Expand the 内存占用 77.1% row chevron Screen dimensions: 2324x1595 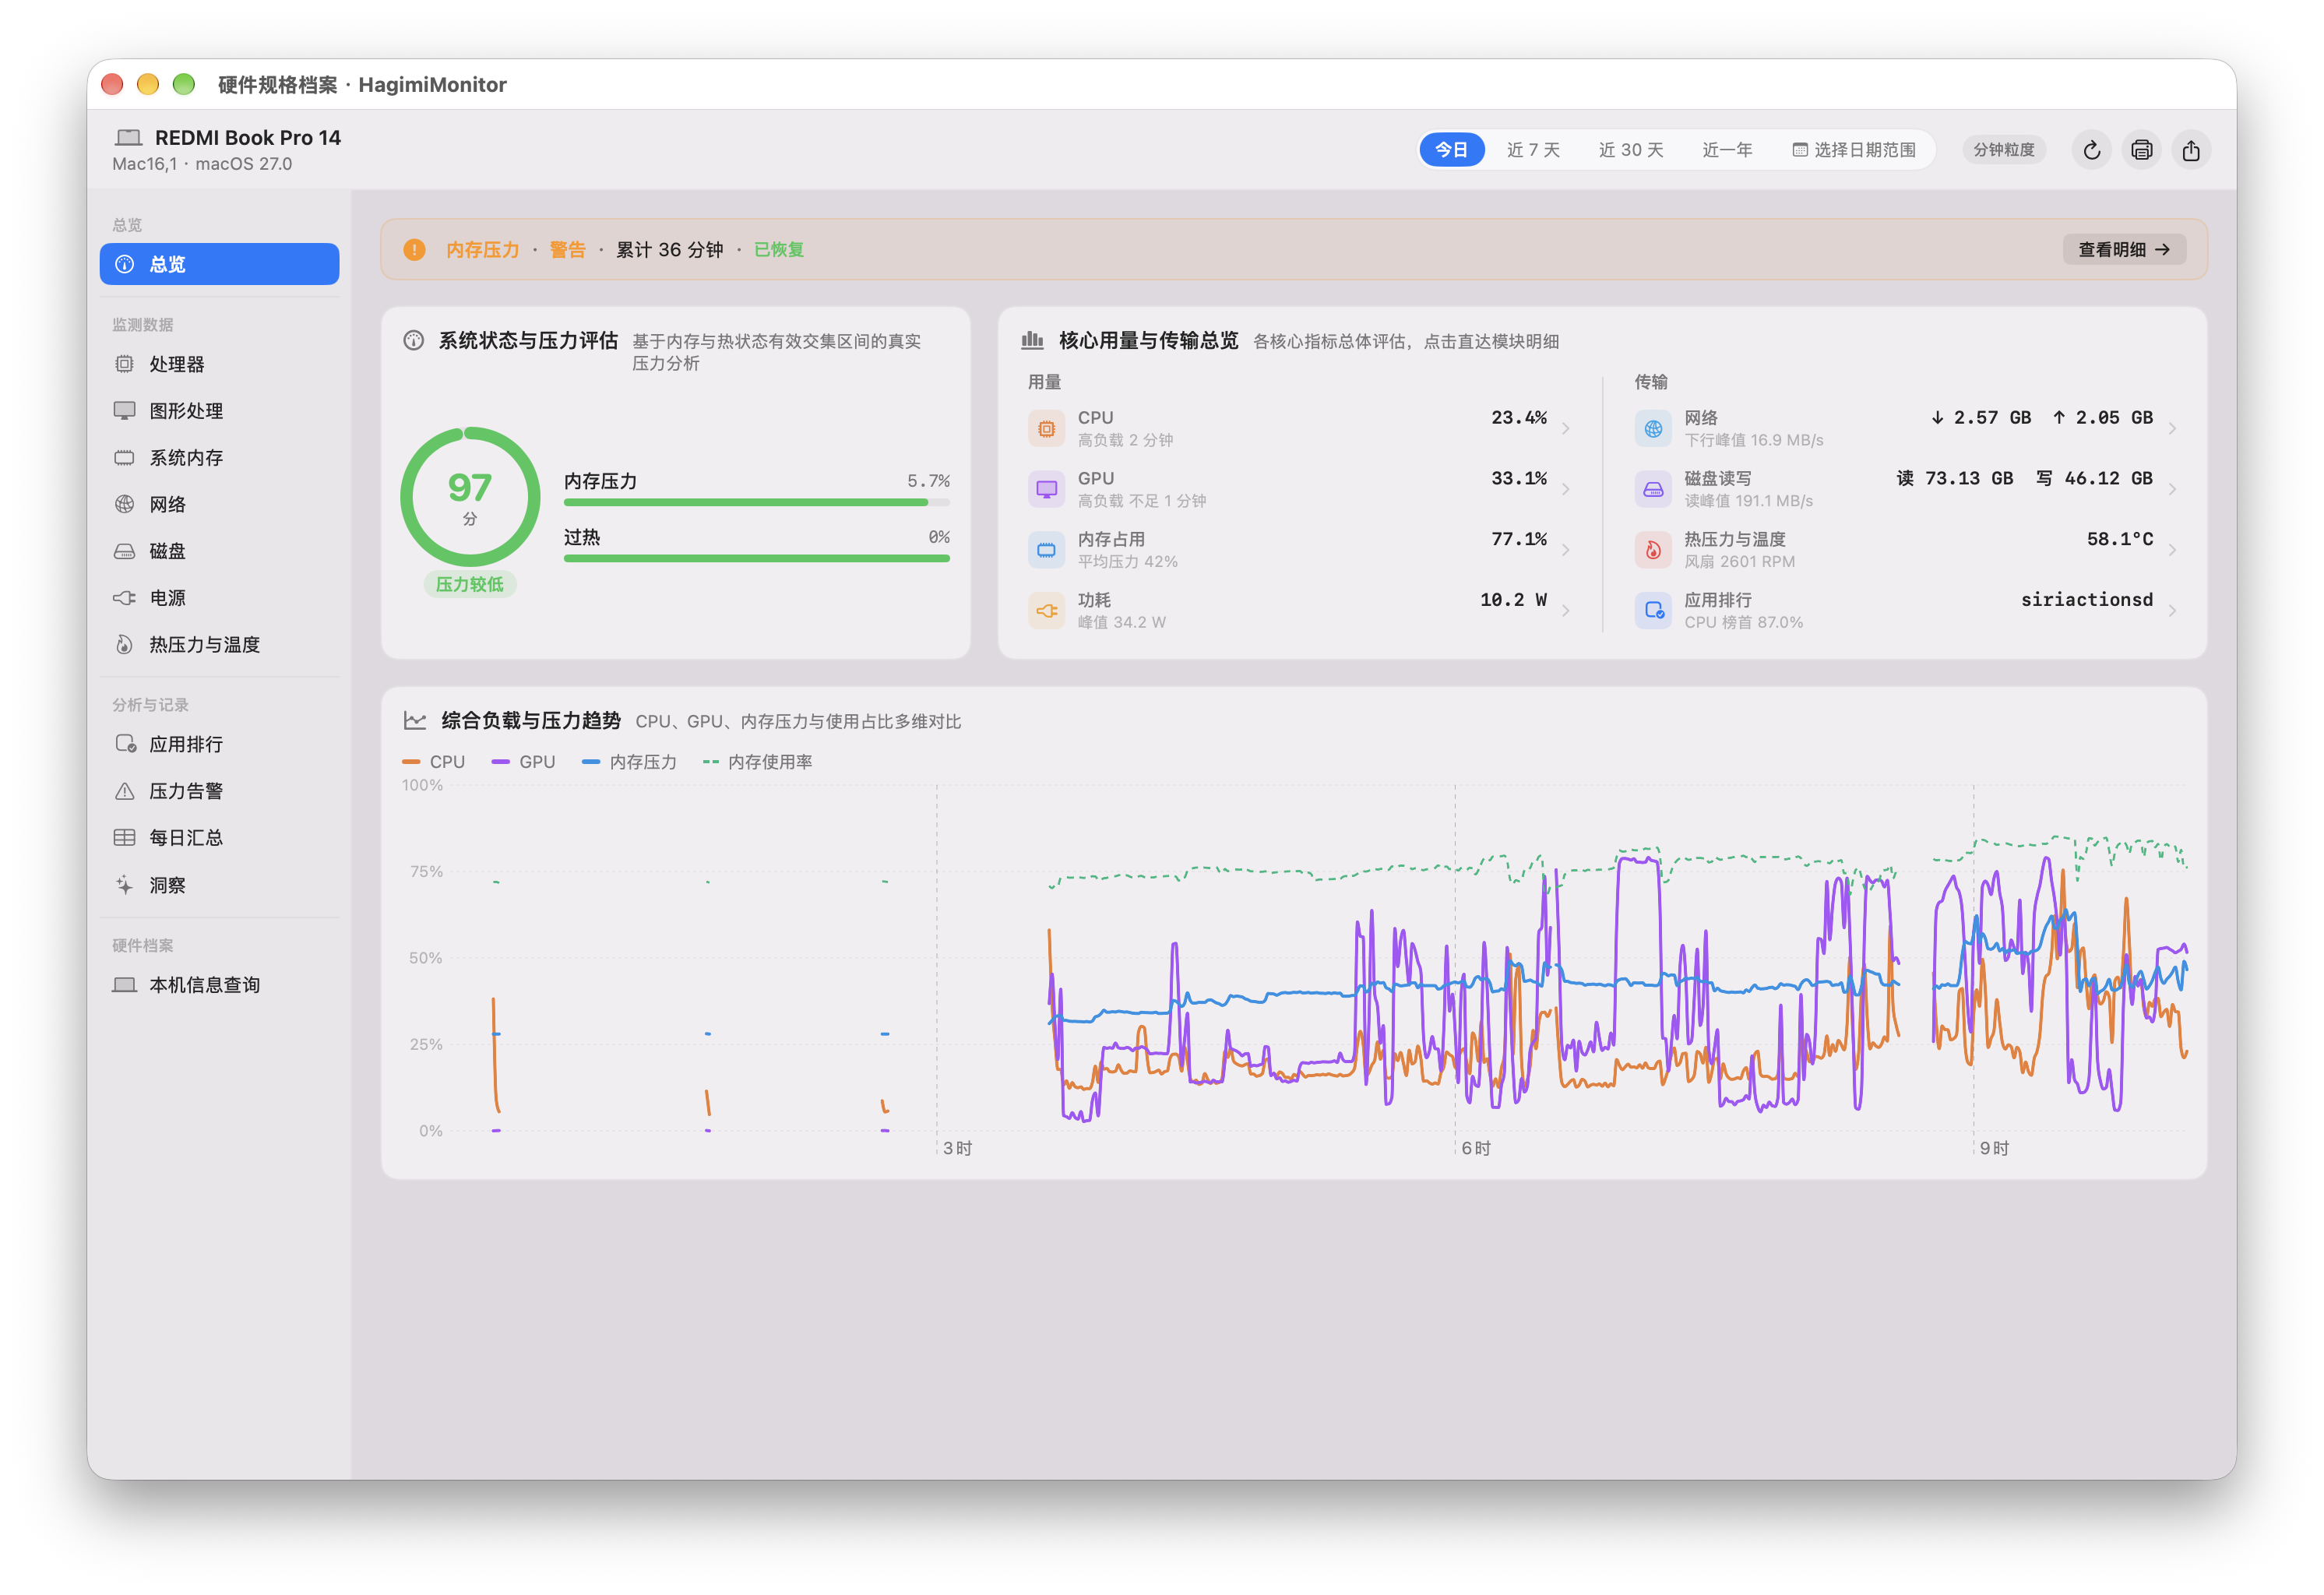pos(1565,550)
